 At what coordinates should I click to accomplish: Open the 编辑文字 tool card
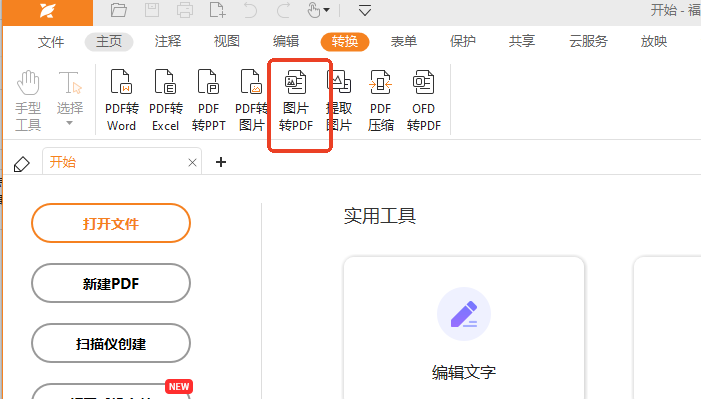coord(464,327)
